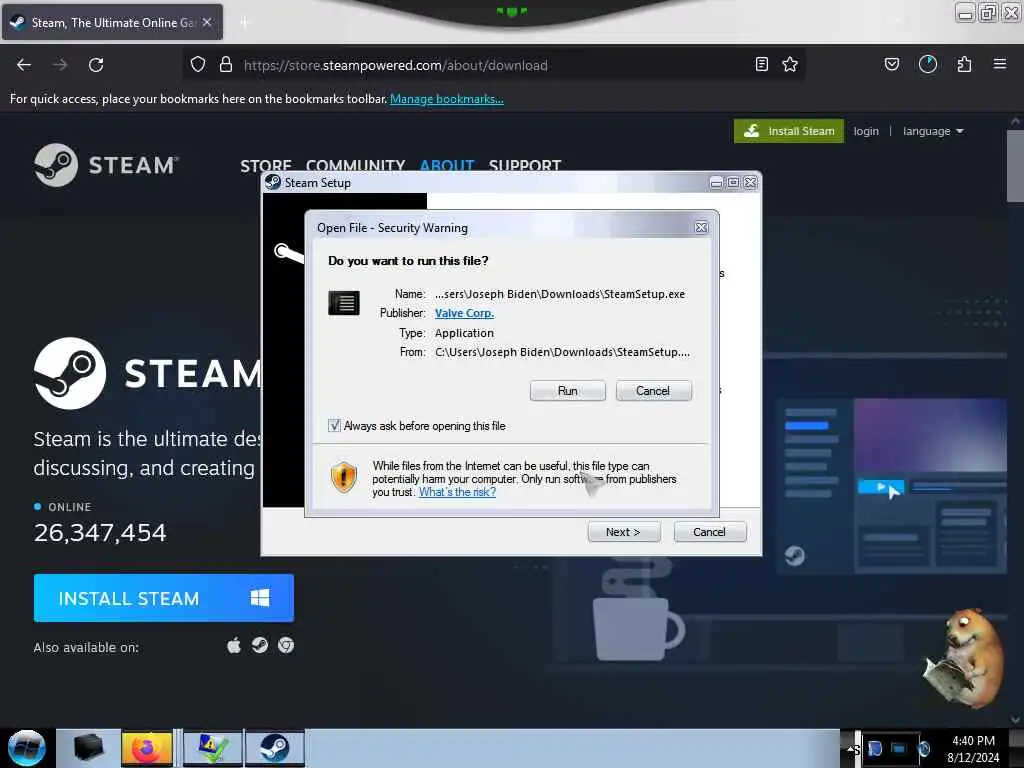This screenshot has width=1024, height=768.
Task: Open the Windows Start orb
Action: coord(27,748)
